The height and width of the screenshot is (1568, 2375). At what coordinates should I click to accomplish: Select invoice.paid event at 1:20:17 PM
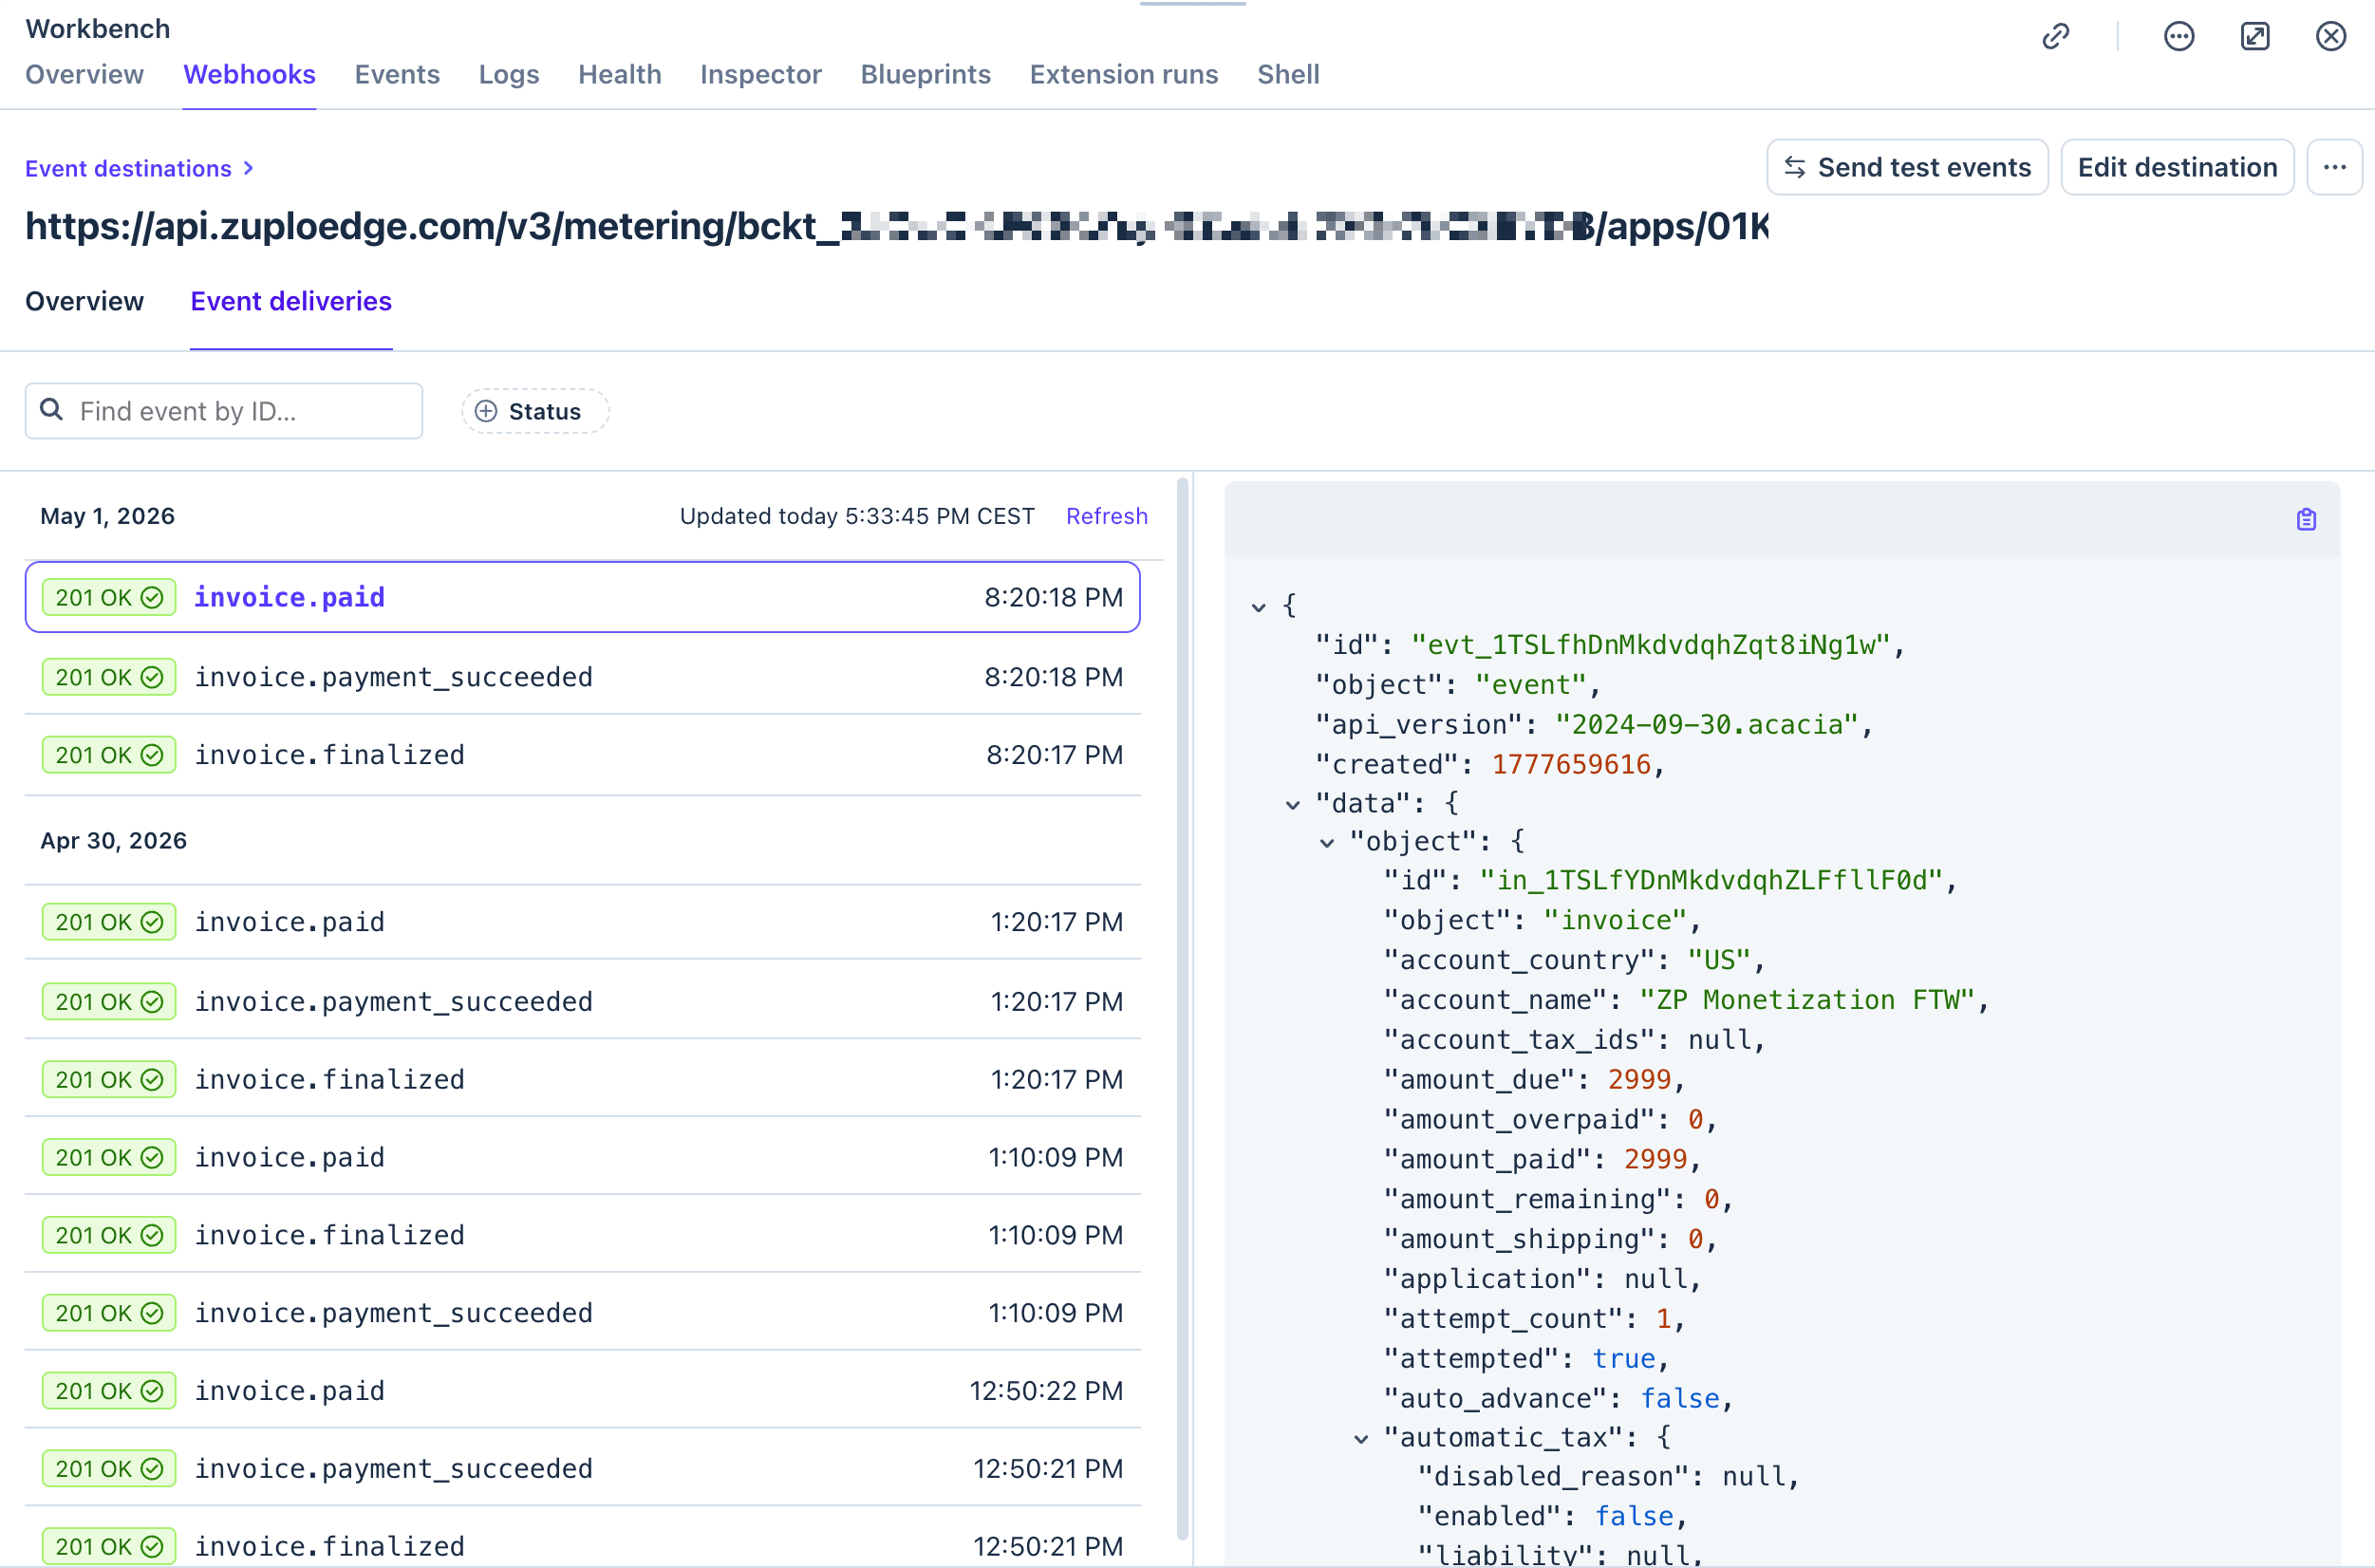582,921
